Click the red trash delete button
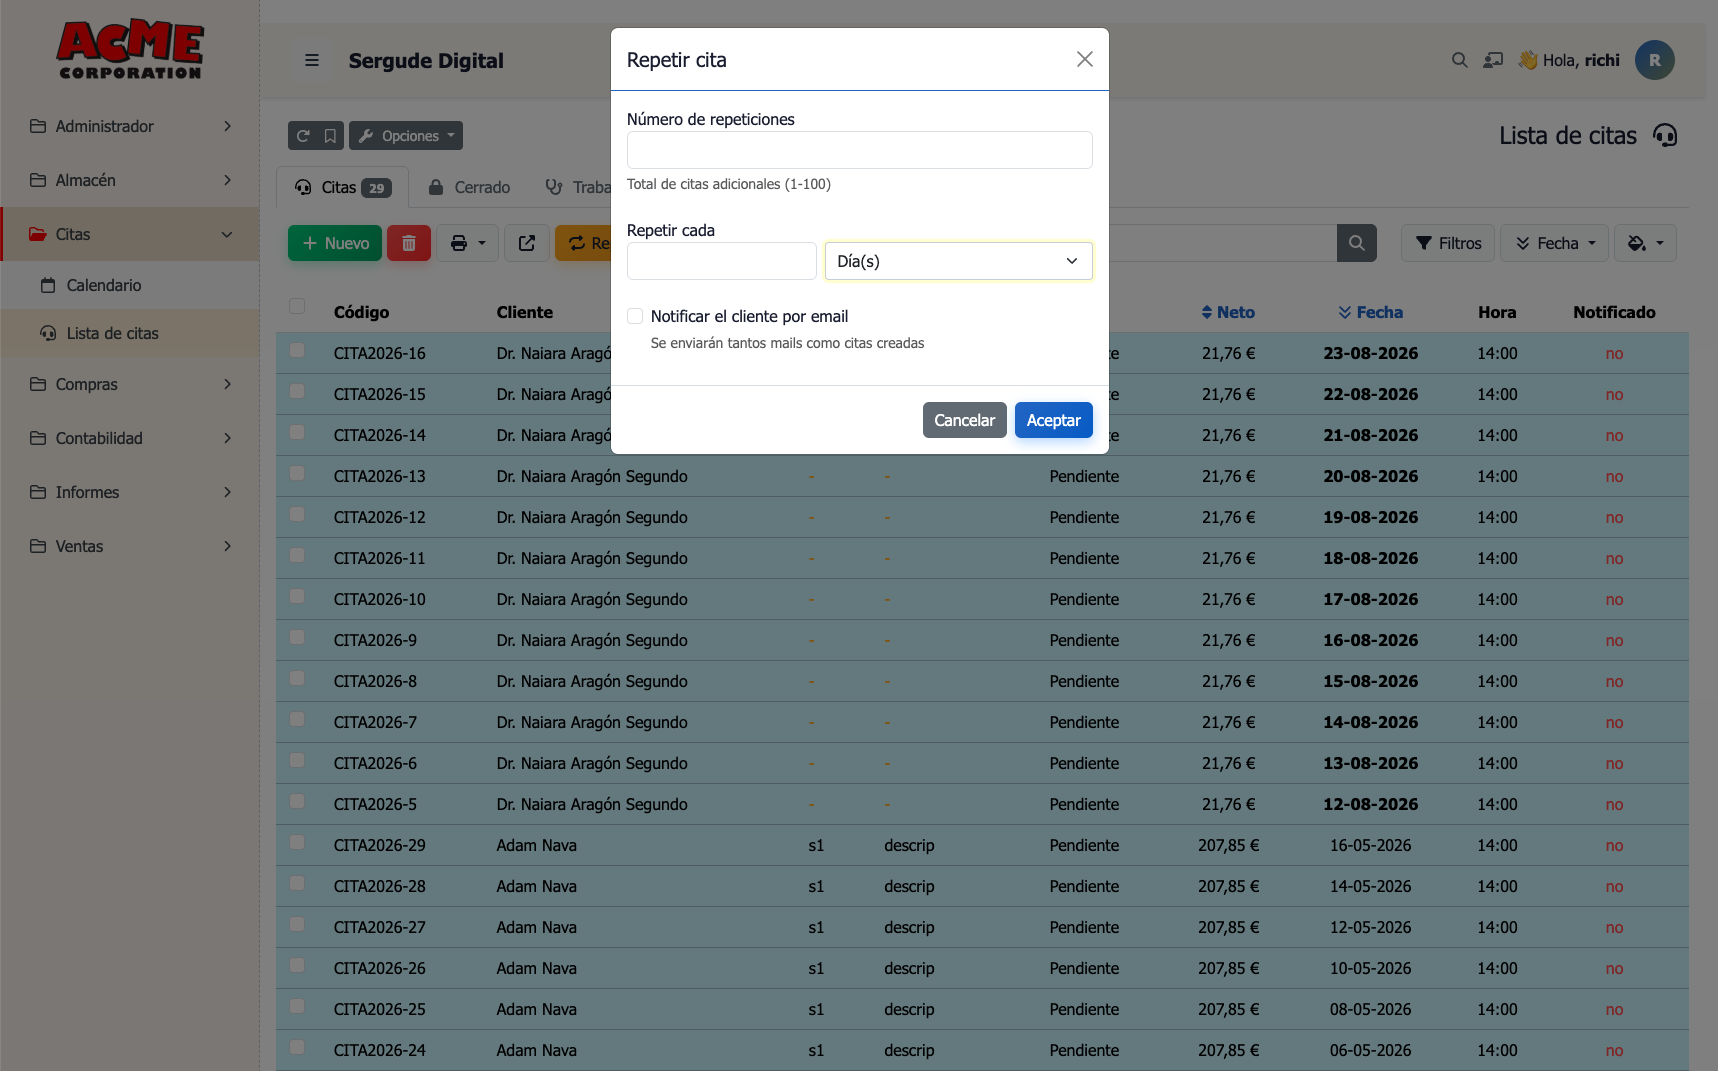The width and height of the screenshot is (1718, 1071). 409,243
